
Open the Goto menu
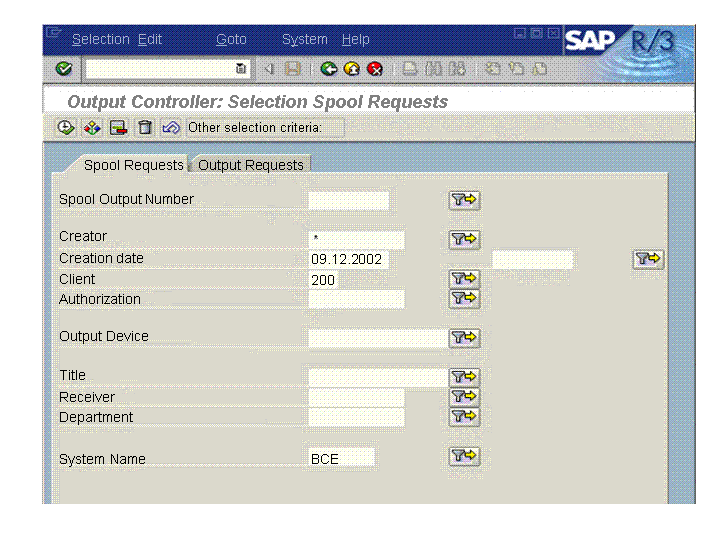tap(231, 39)
